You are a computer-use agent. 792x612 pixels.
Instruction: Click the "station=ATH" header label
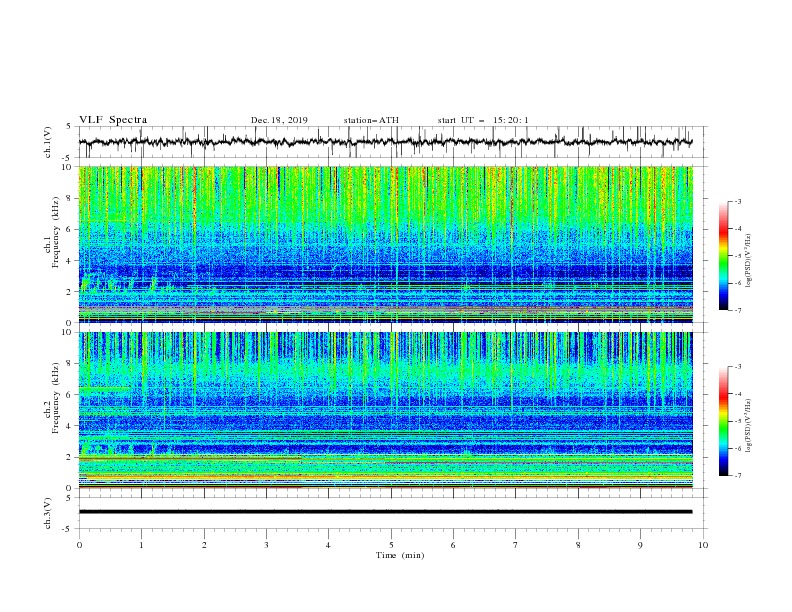pyautogui.click(x=371, y=120)
